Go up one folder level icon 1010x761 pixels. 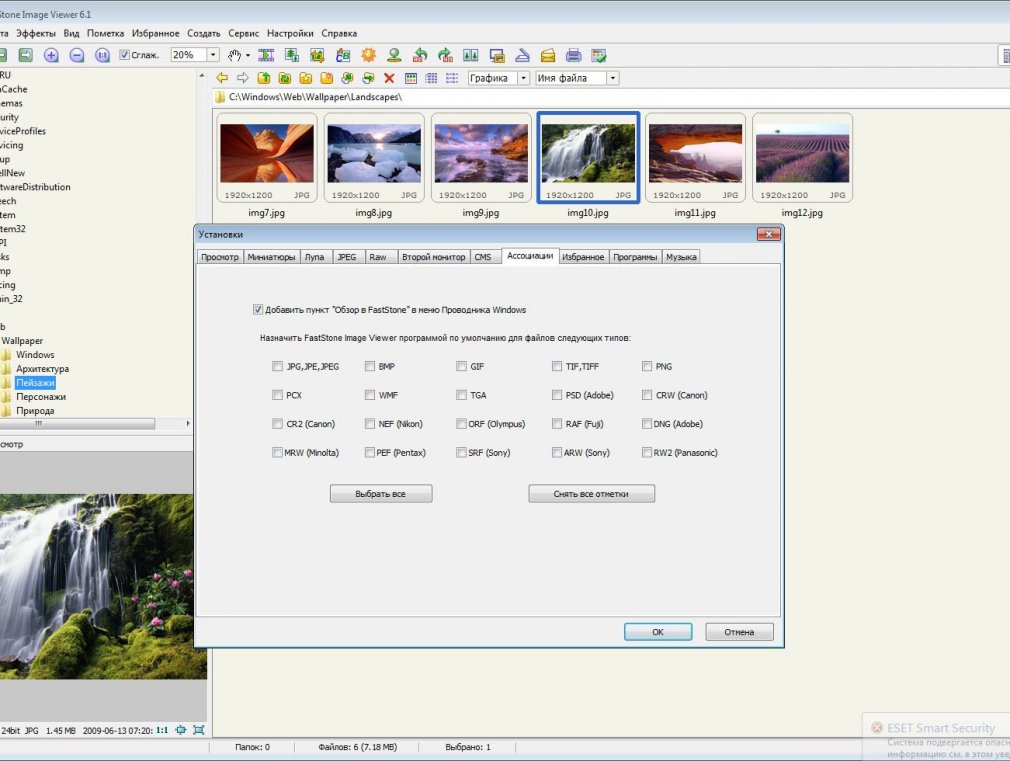264,78
